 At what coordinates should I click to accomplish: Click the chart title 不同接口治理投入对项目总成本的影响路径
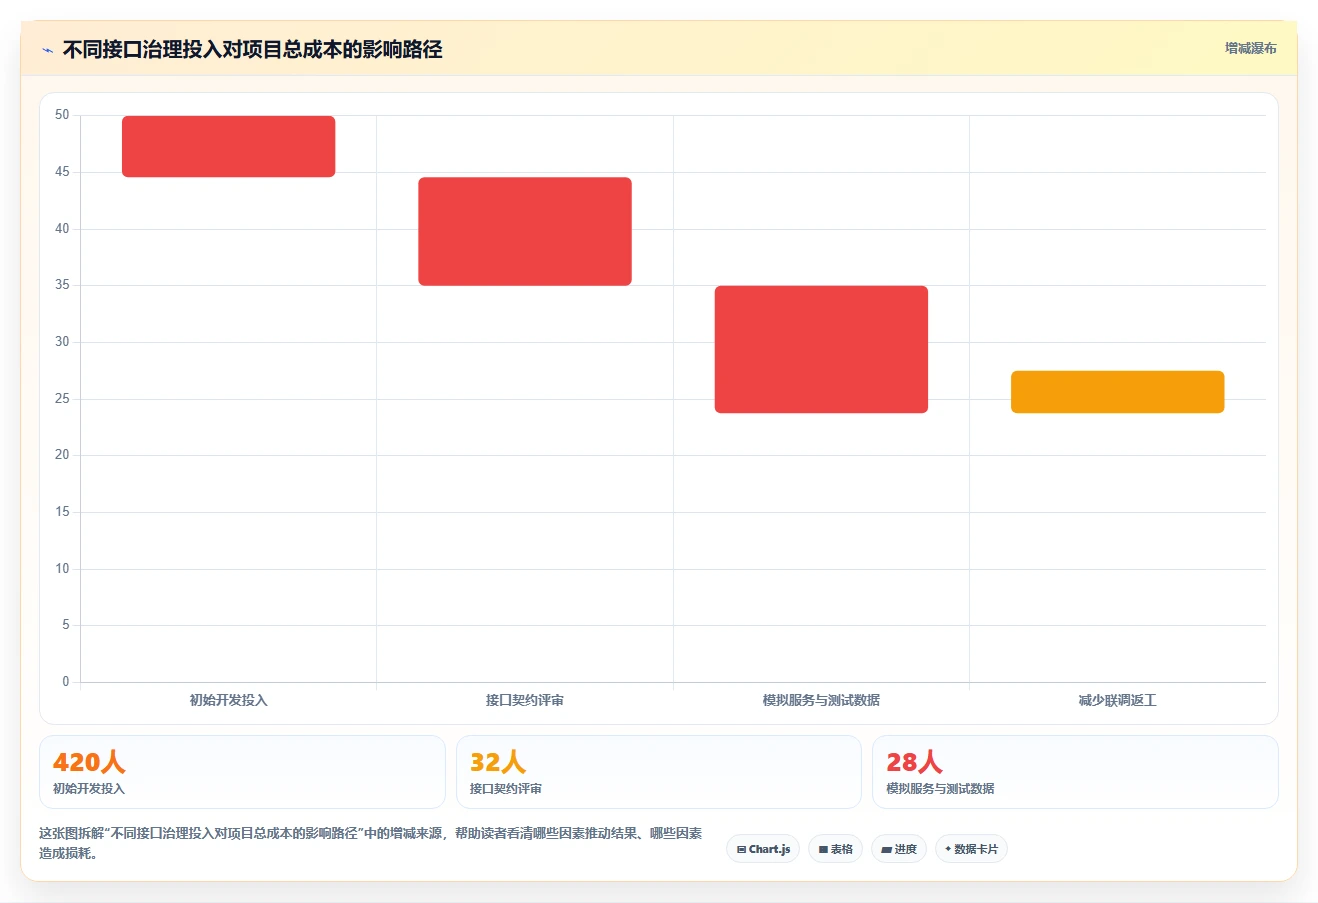tap(252, 49)
